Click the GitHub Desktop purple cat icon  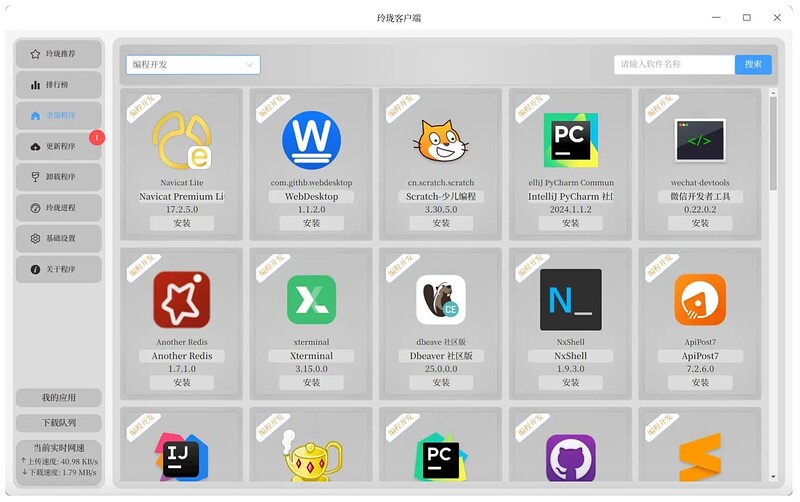[x=570, y=458]
